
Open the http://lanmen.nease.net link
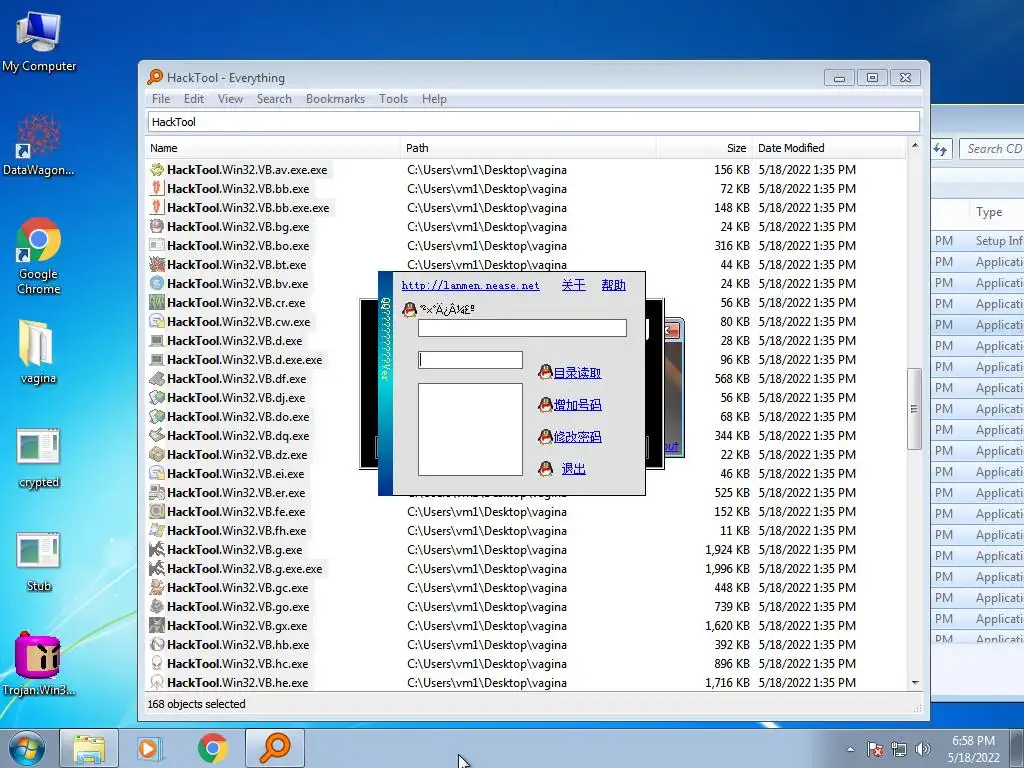pyautogui.click(x=470, y=285)
